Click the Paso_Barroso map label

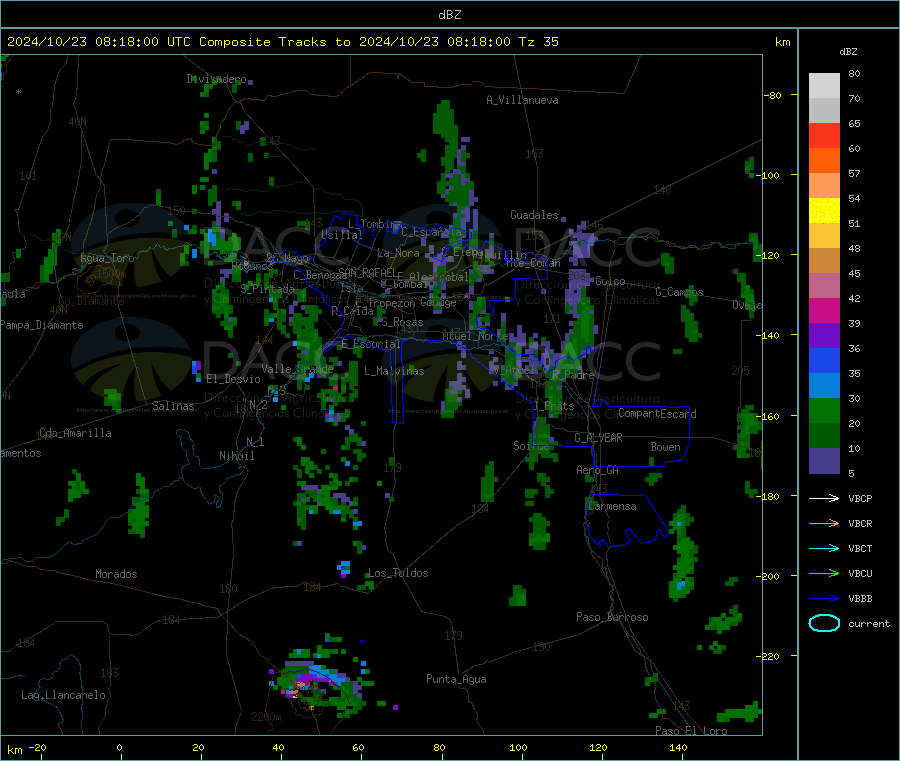click(612, 617)
